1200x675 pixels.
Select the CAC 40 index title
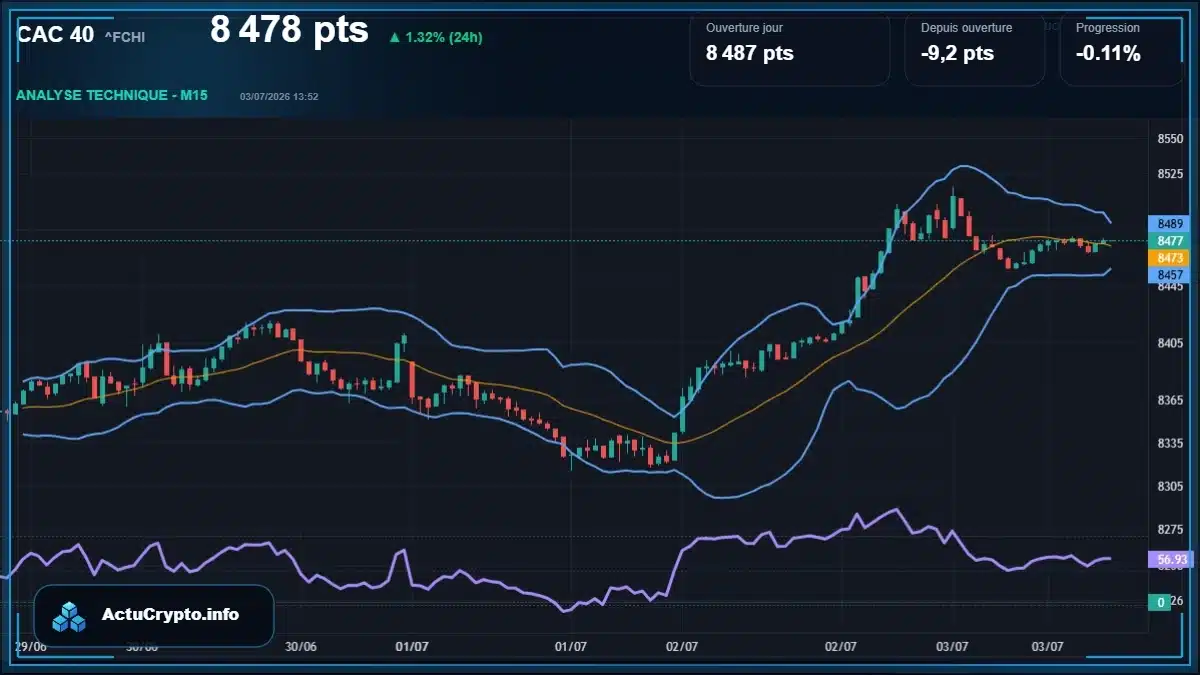(56, 35)
